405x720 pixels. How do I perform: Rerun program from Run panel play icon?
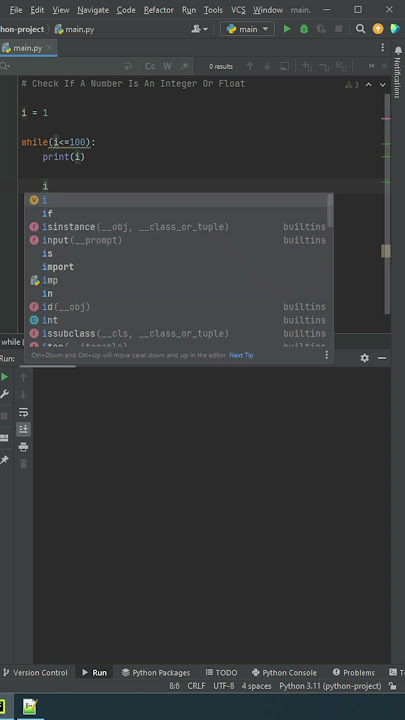[x=5, y=377]
